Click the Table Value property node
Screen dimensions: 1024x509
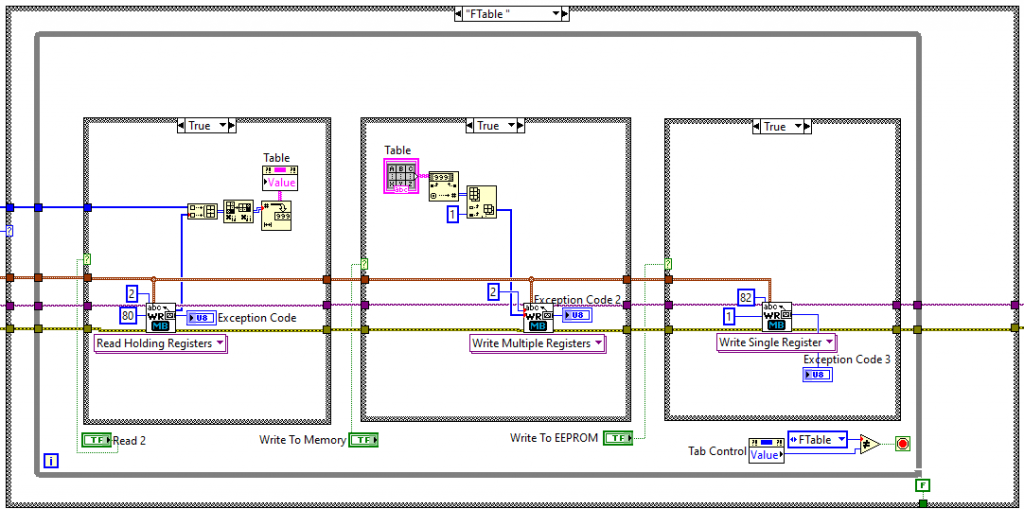279,177
